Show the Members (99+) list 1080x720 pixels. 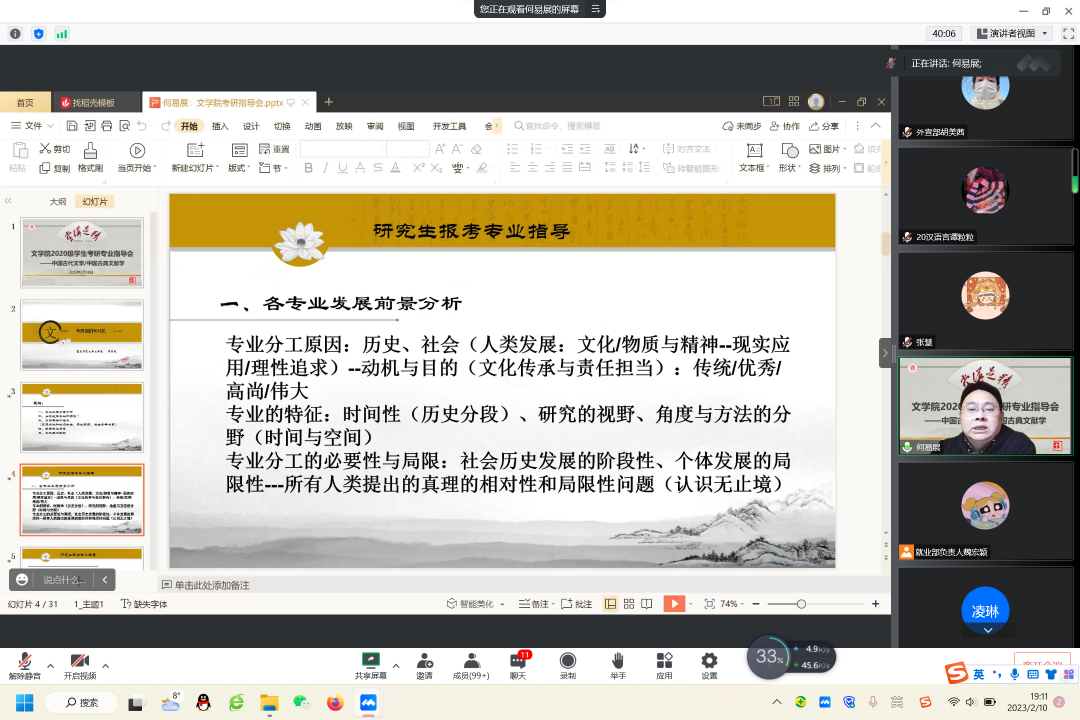pos(471,666)
